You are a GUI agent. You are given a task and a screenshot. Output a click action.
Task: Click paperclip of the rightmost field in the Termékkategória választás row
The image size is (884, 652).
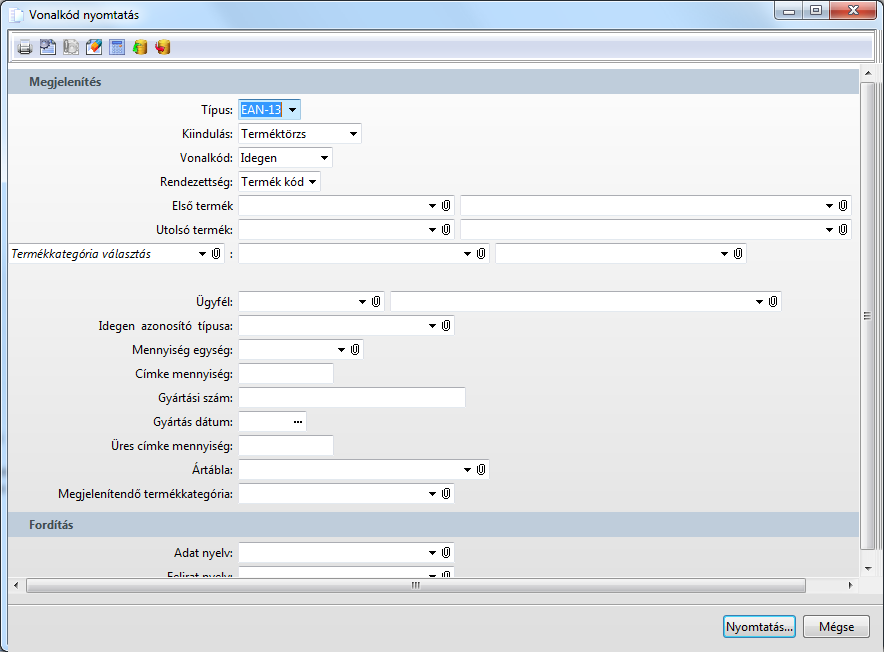[x=738, y=254]
